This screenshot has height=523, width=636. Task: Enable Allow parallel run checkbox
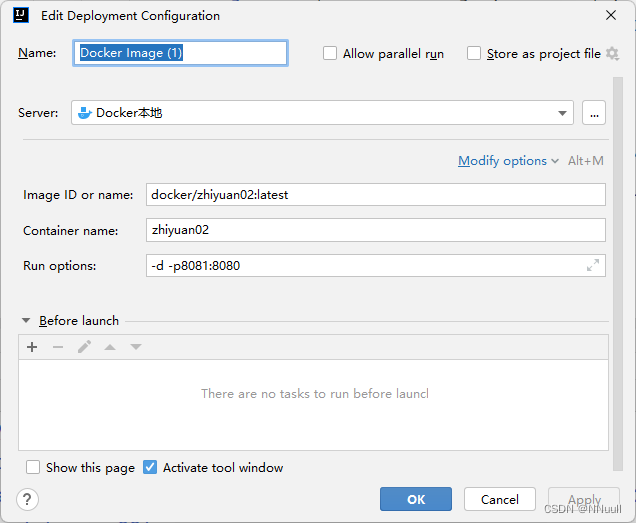pos(330,53)
